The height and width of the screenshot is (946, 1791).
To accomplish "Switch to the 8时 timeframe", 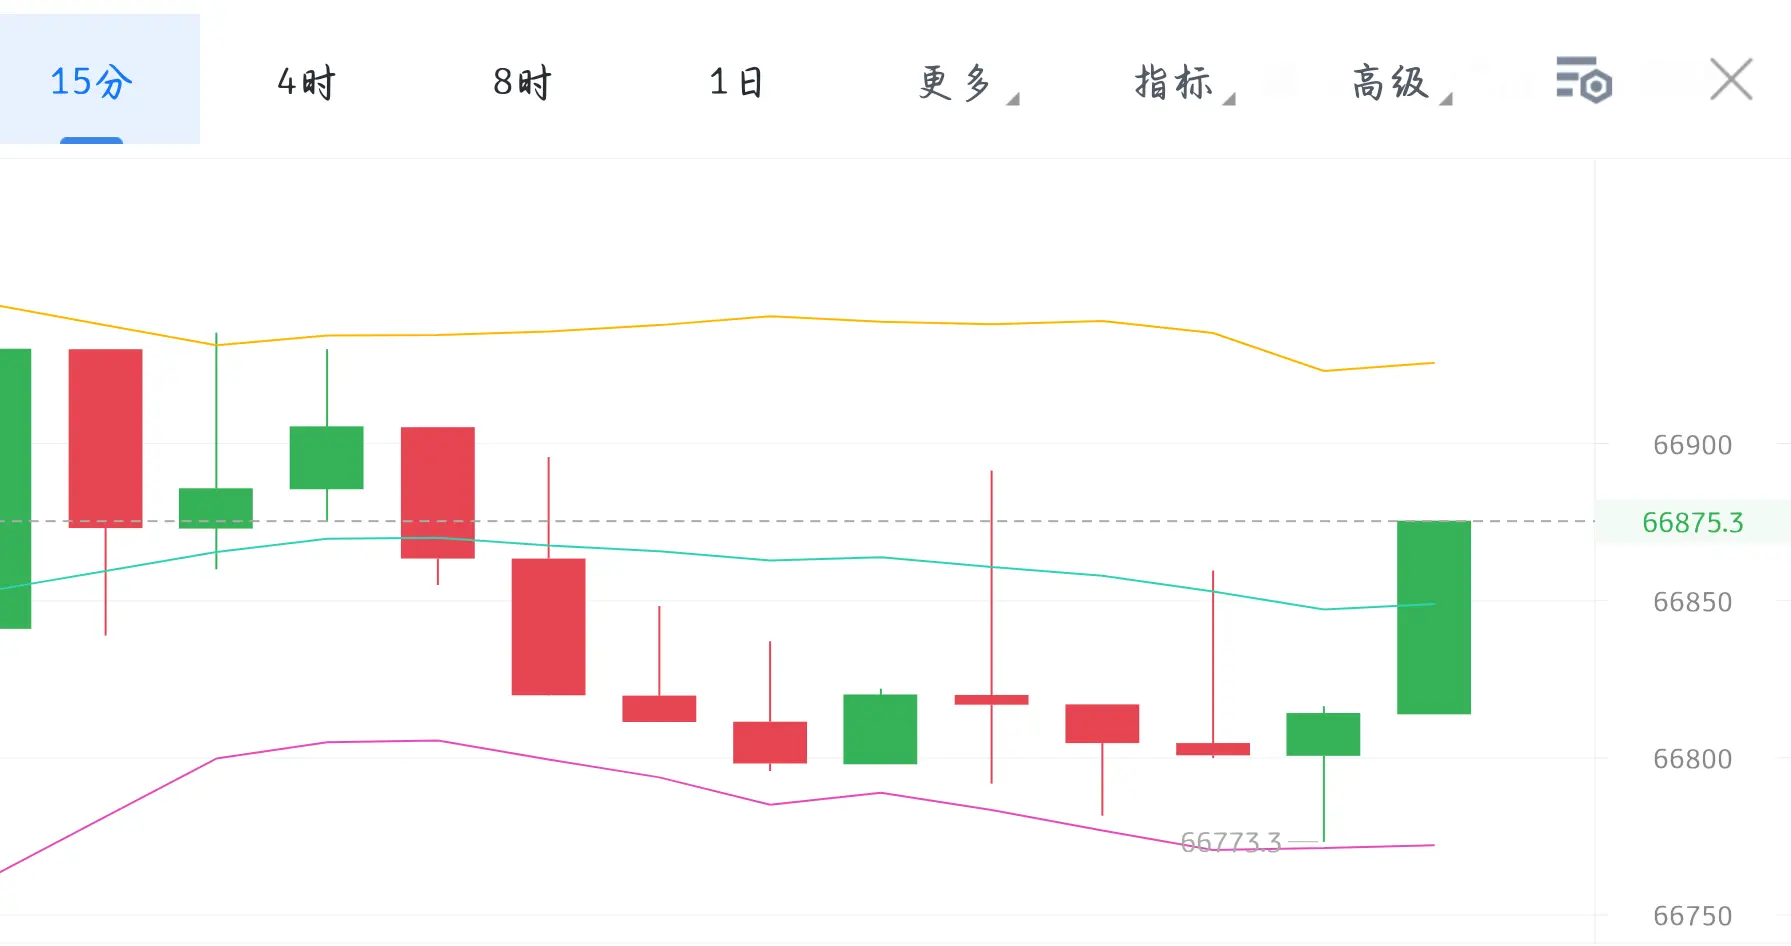I will point(522,82).
